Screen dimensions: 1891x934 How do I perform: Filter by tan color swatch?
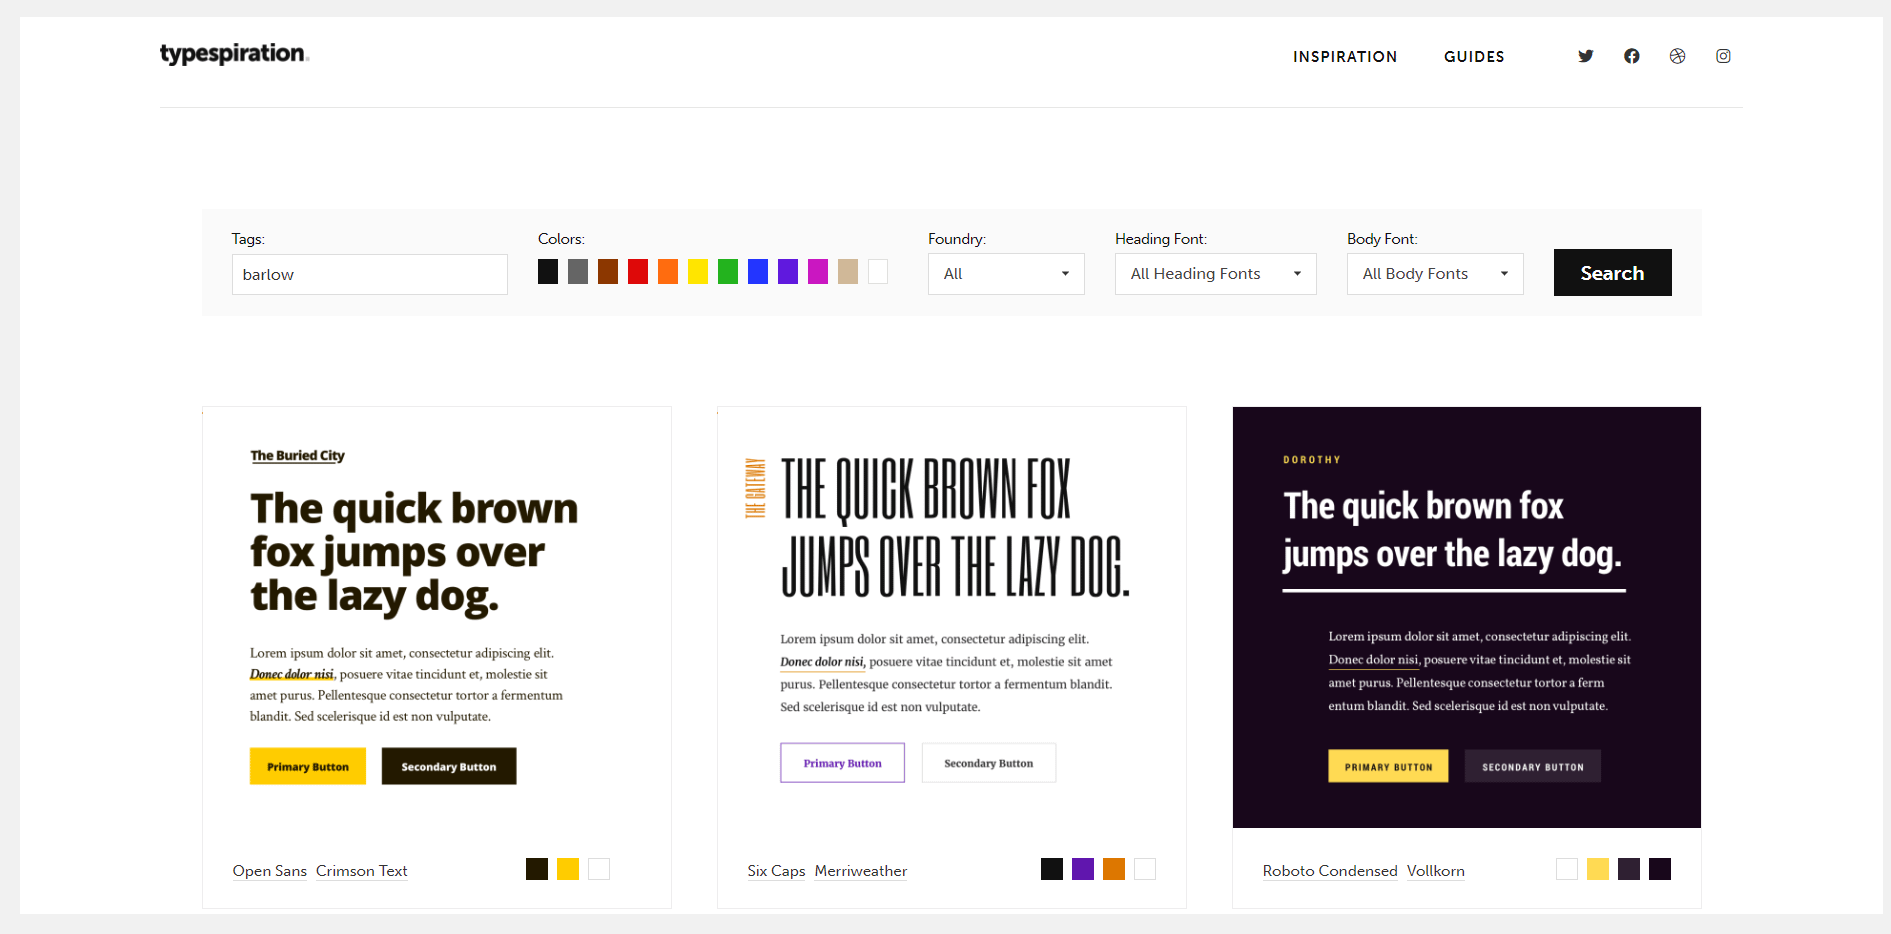(x=848, y=272)
